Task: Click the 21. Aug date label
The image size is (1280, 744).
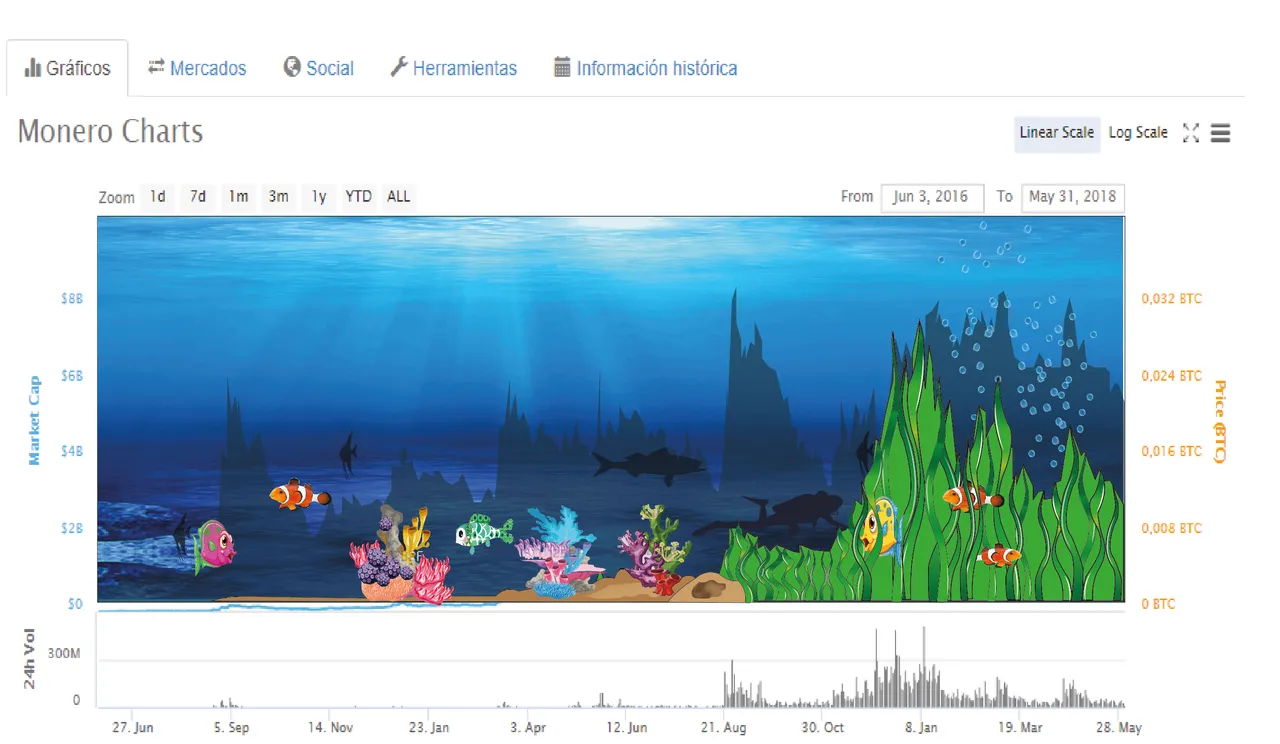Action: tap(724, 728)
